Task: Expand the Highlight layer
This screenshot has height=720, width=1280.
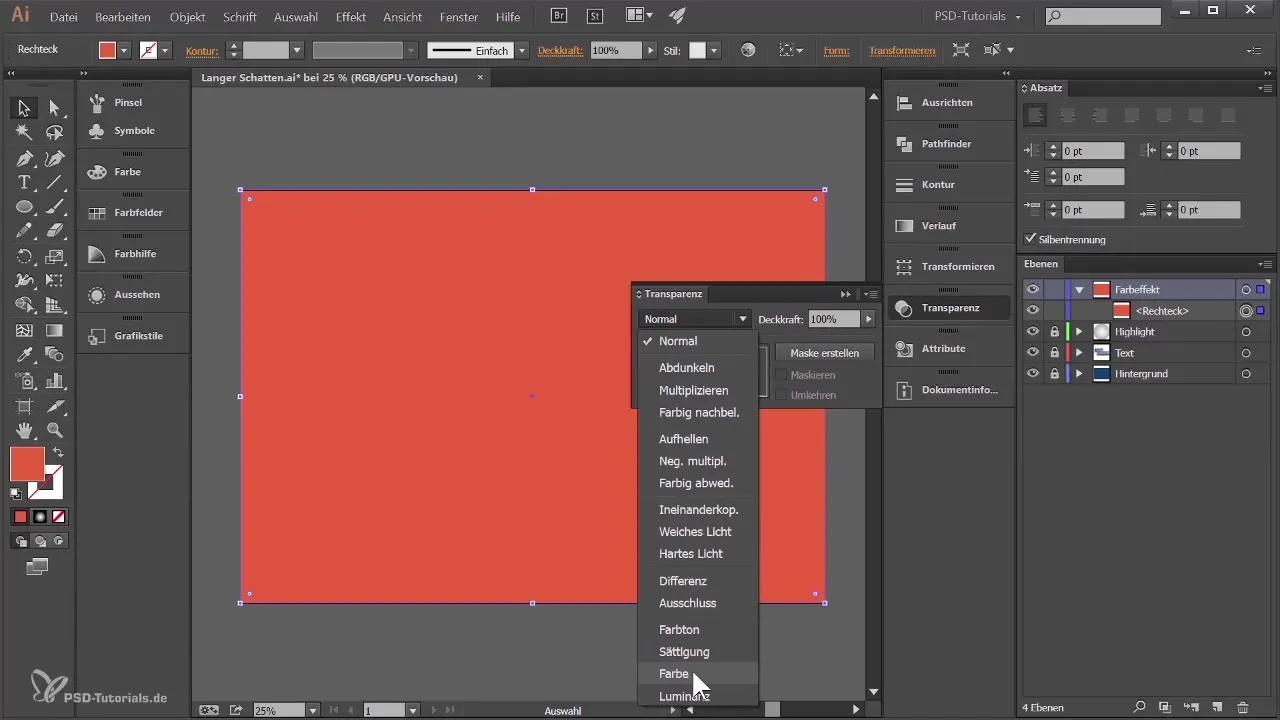Action: pyautogui.click(x=1079, y=331)
